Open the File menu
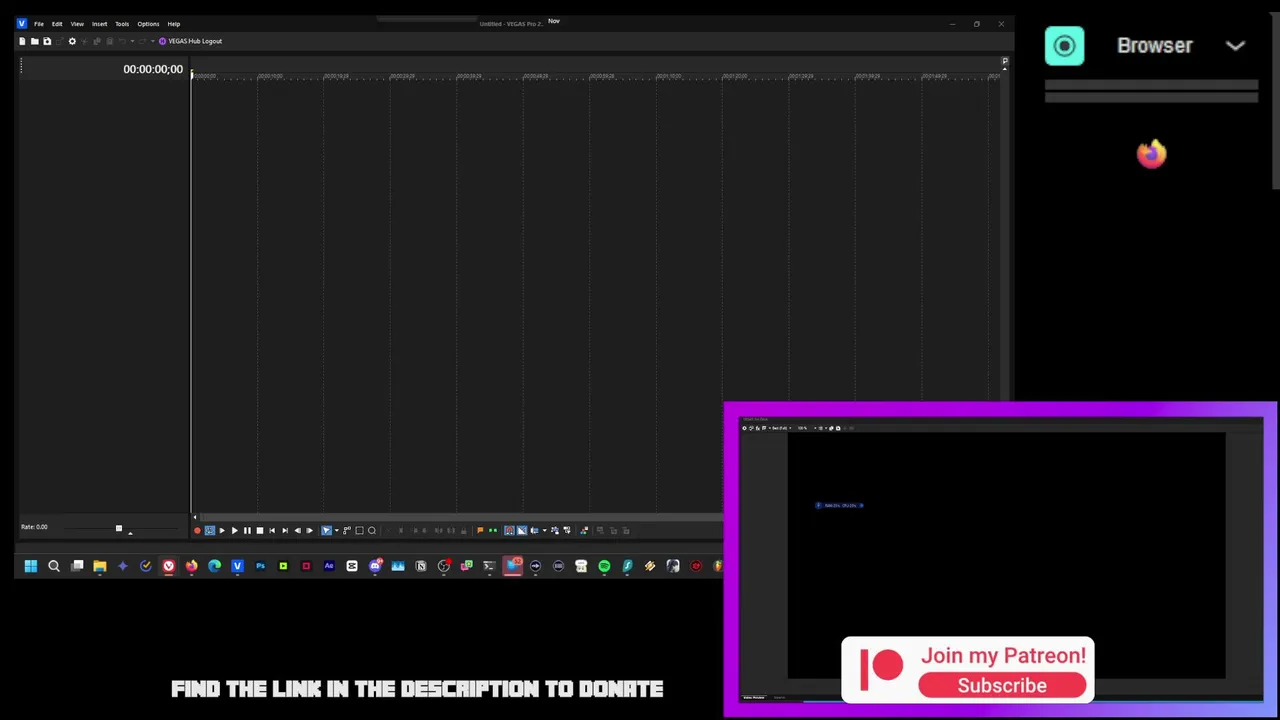Image resolution: width=1280 pixels, height=720 pixels. tap(39, 24)
